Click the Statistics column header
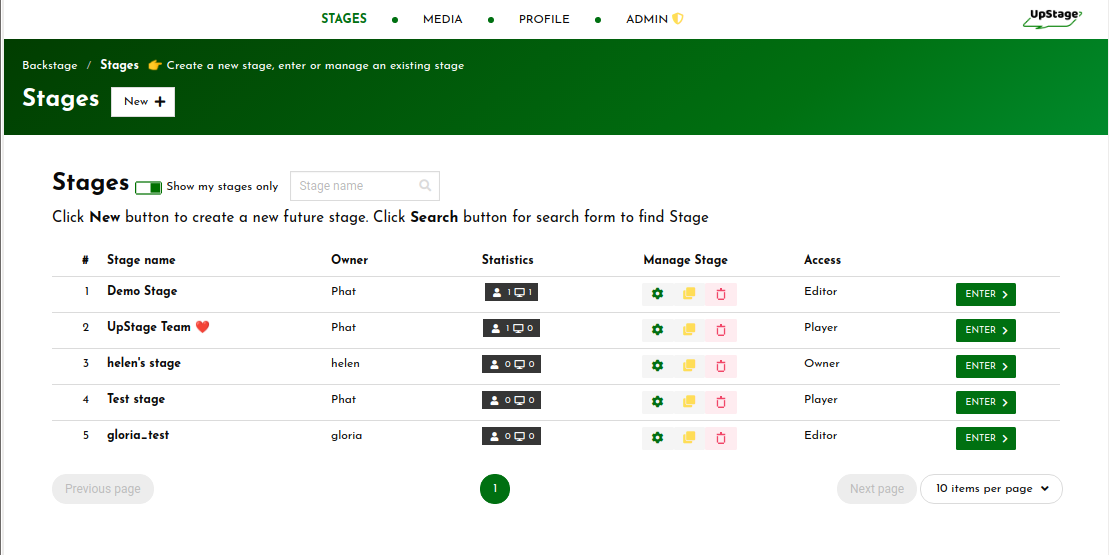 [x=508, y=260]
